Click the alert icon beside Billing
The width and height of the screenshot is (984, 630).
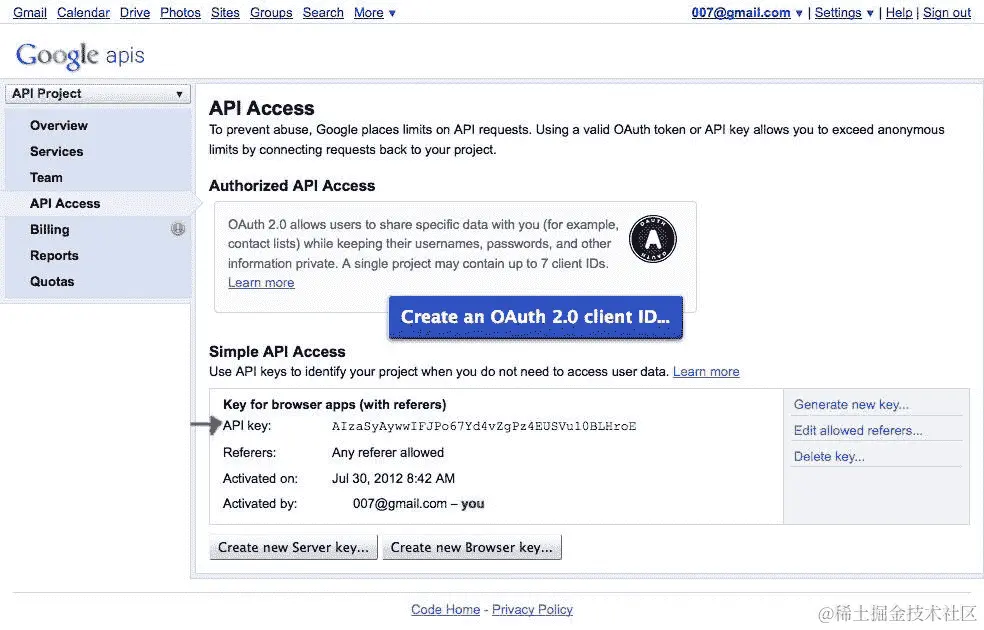[x=178, y=229]
